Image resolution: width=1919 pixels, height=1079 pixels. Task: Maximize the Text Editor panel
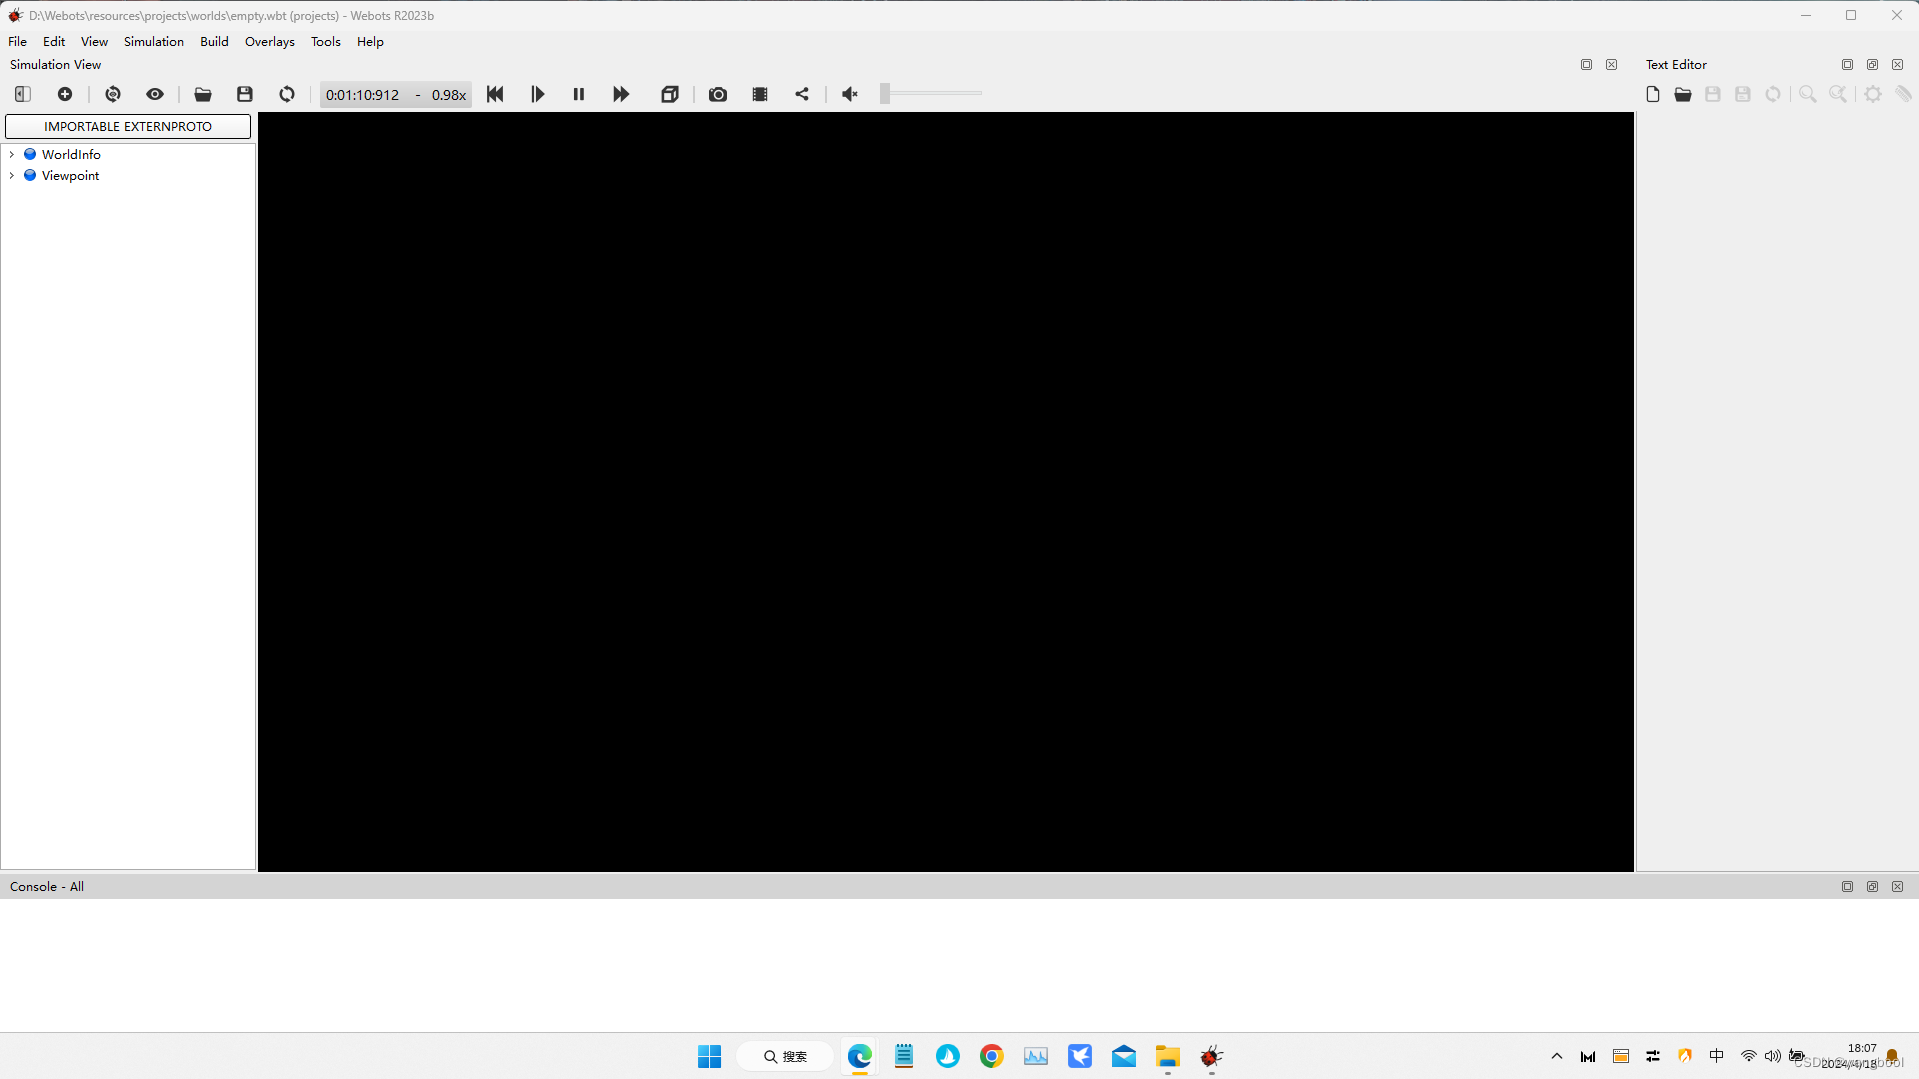[1847, 65]
